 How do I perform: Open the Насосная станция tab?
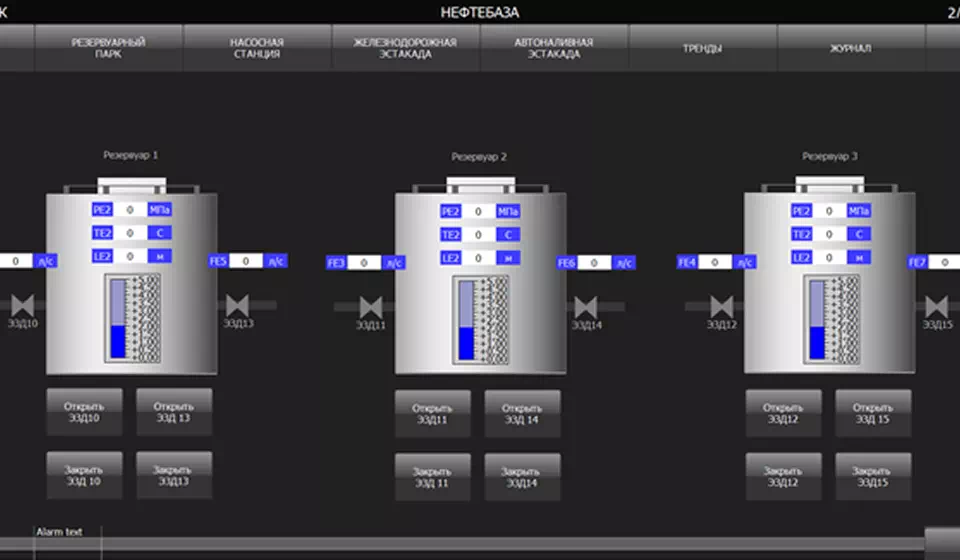click(257, 48)
